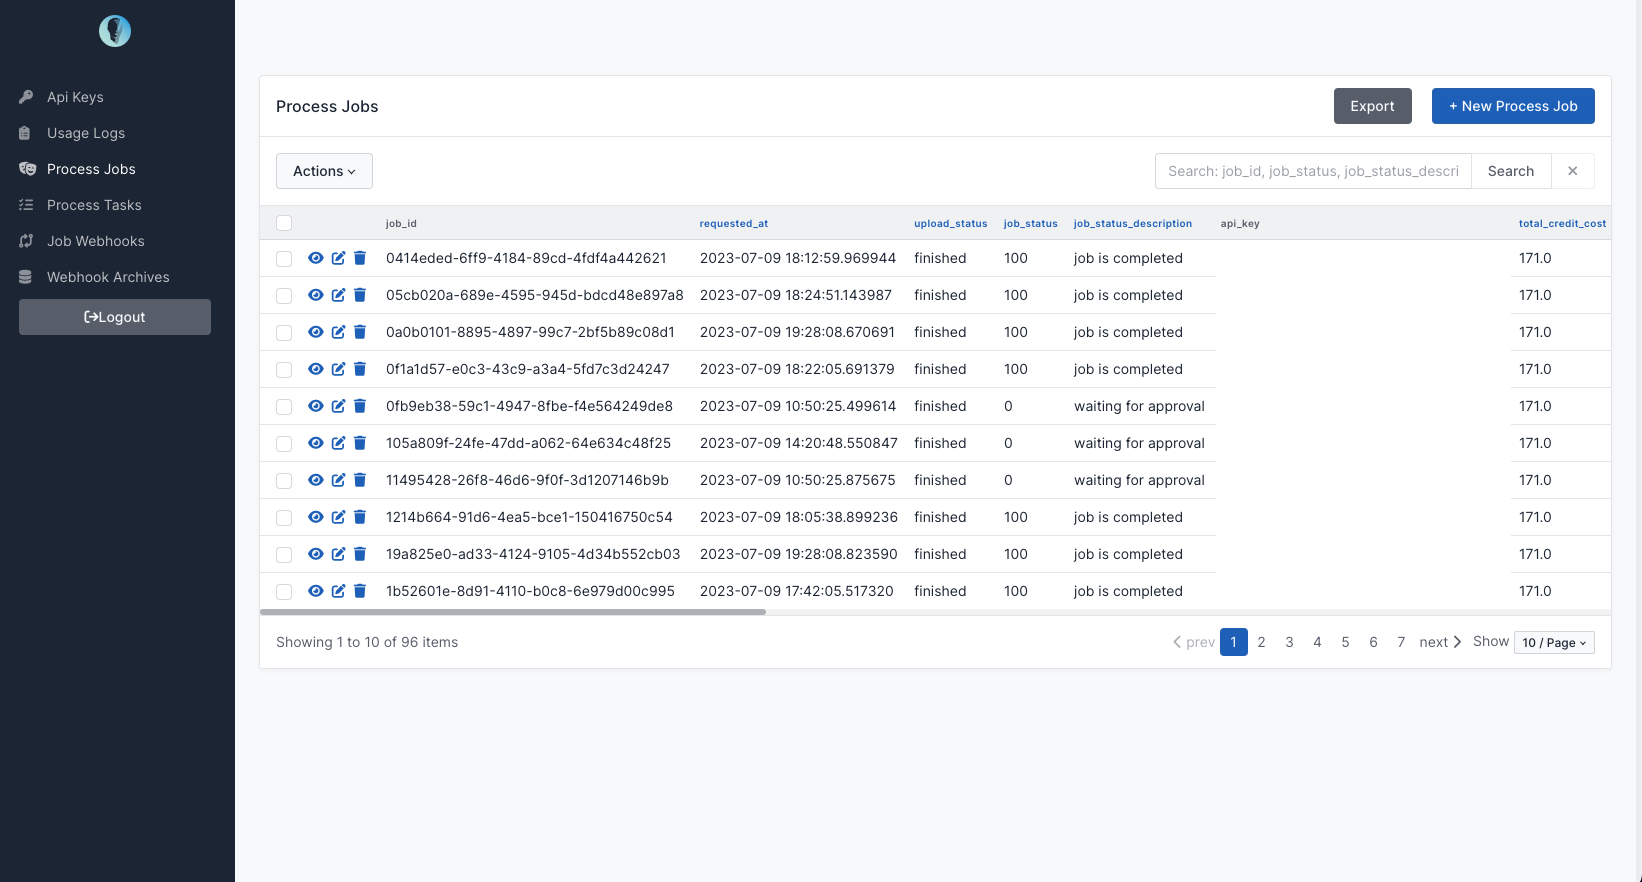Click the app logo in sidebar

click(115, 31)
